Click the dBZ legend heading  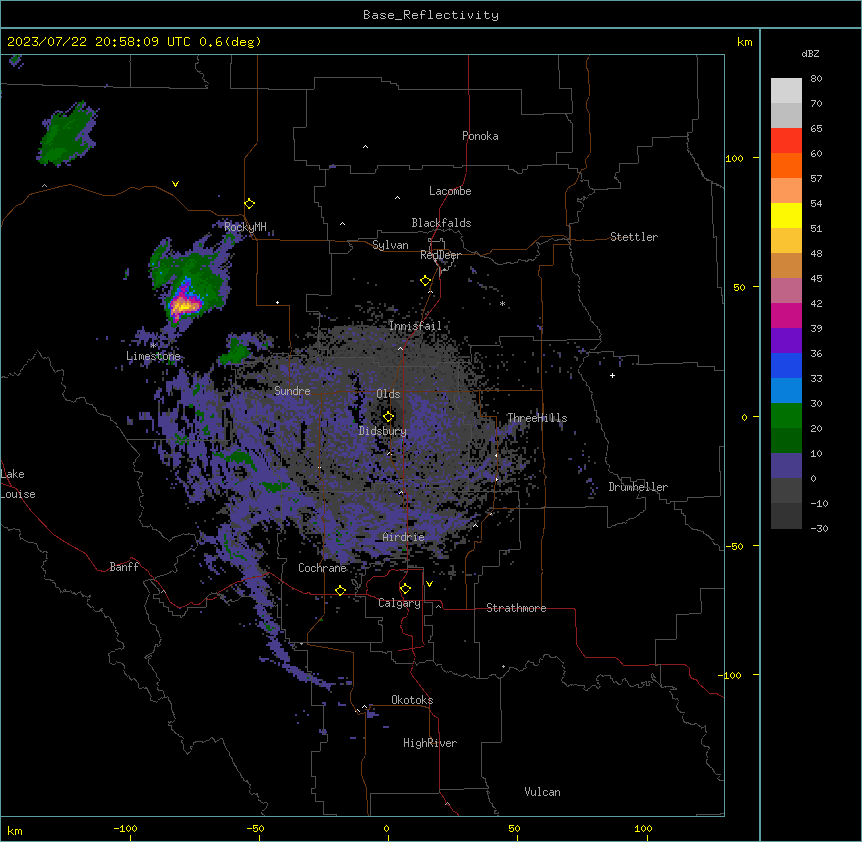[x=810, y=54]
